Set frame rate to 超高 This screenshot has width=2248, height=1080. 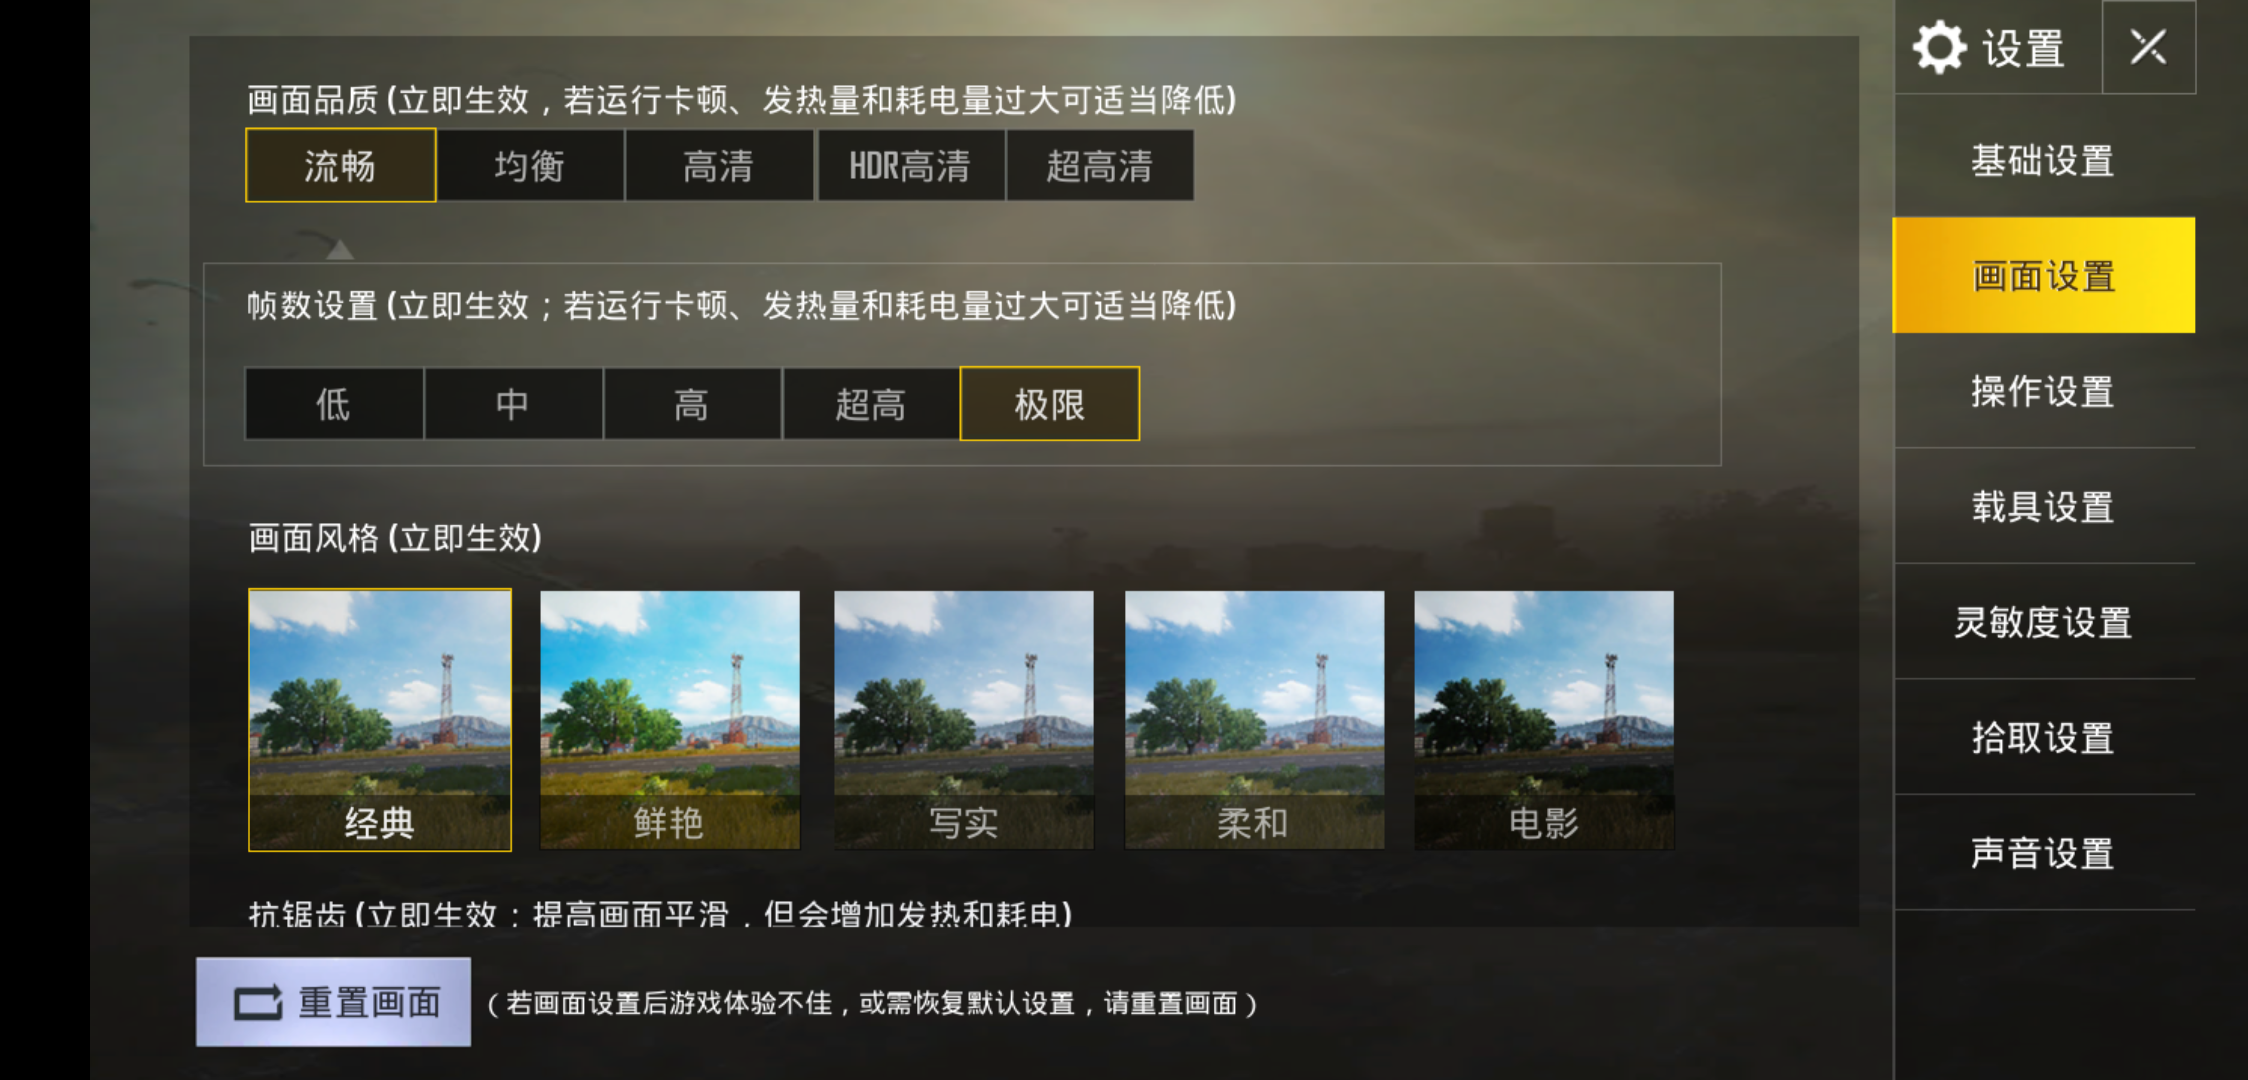pyautogui.click(x=871, y=404)
